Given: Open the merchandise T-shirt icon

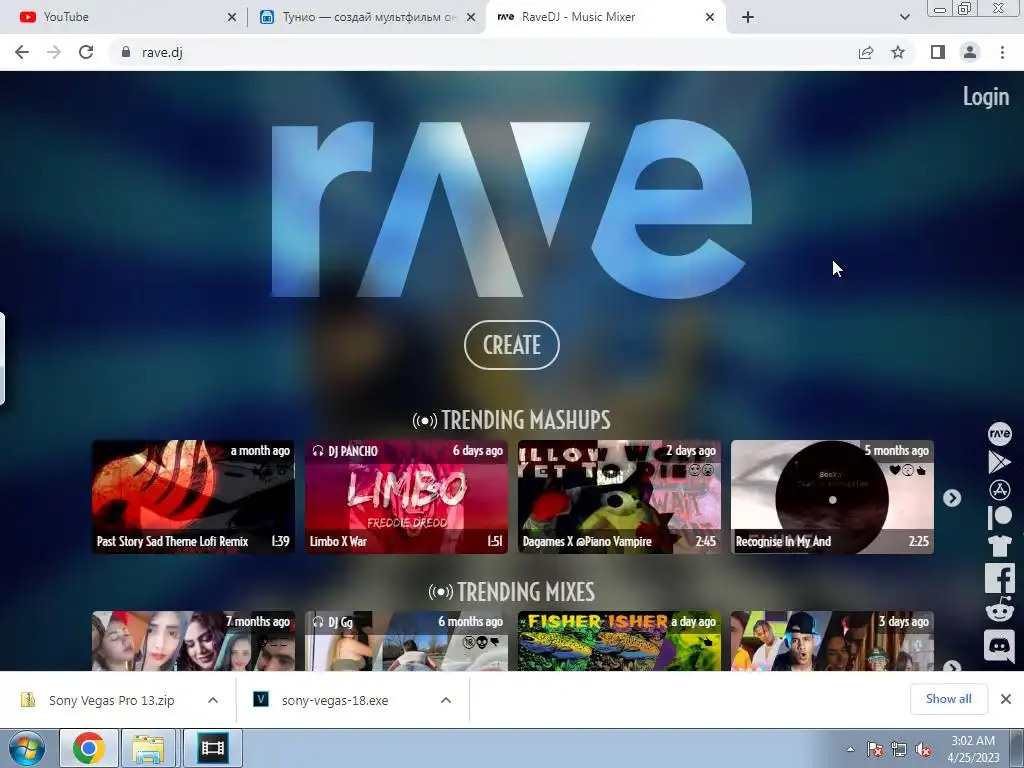Looking at the screenshot, I should 999,546.
